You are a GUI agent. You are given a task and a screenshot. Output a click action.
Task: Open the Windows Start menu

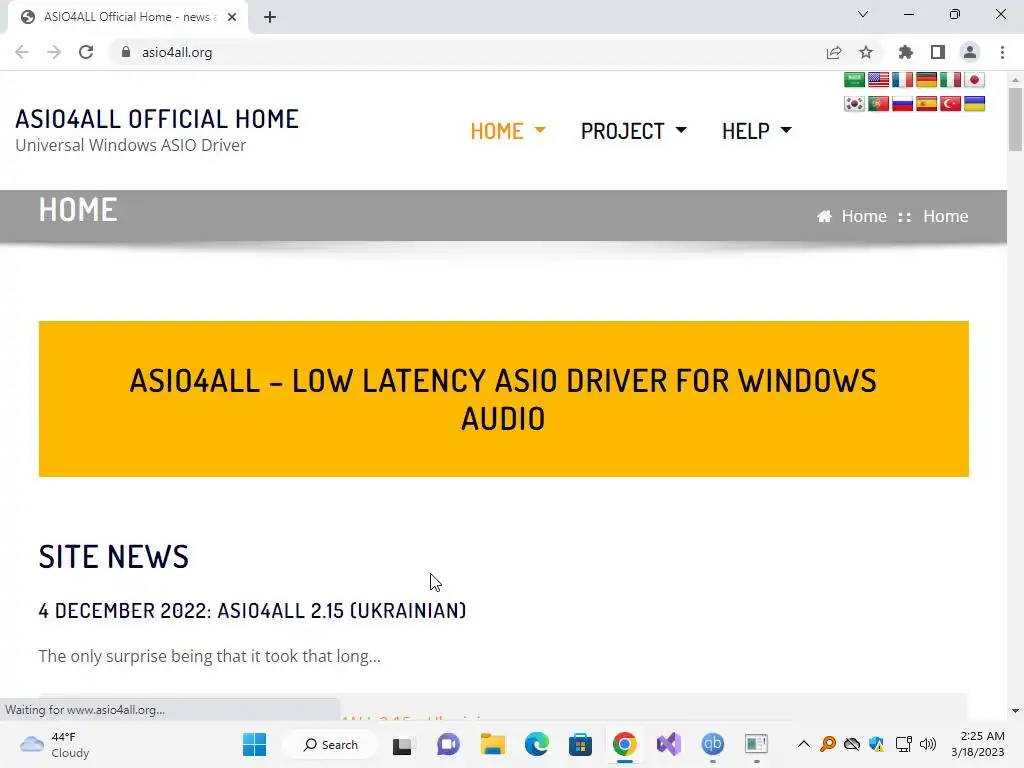pyautogui.click(x=254, y=744)
